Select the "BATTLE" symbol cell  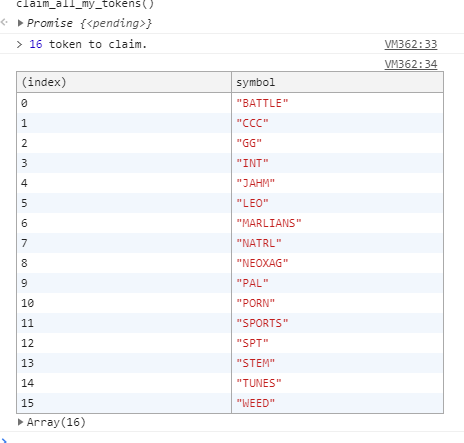337,103
